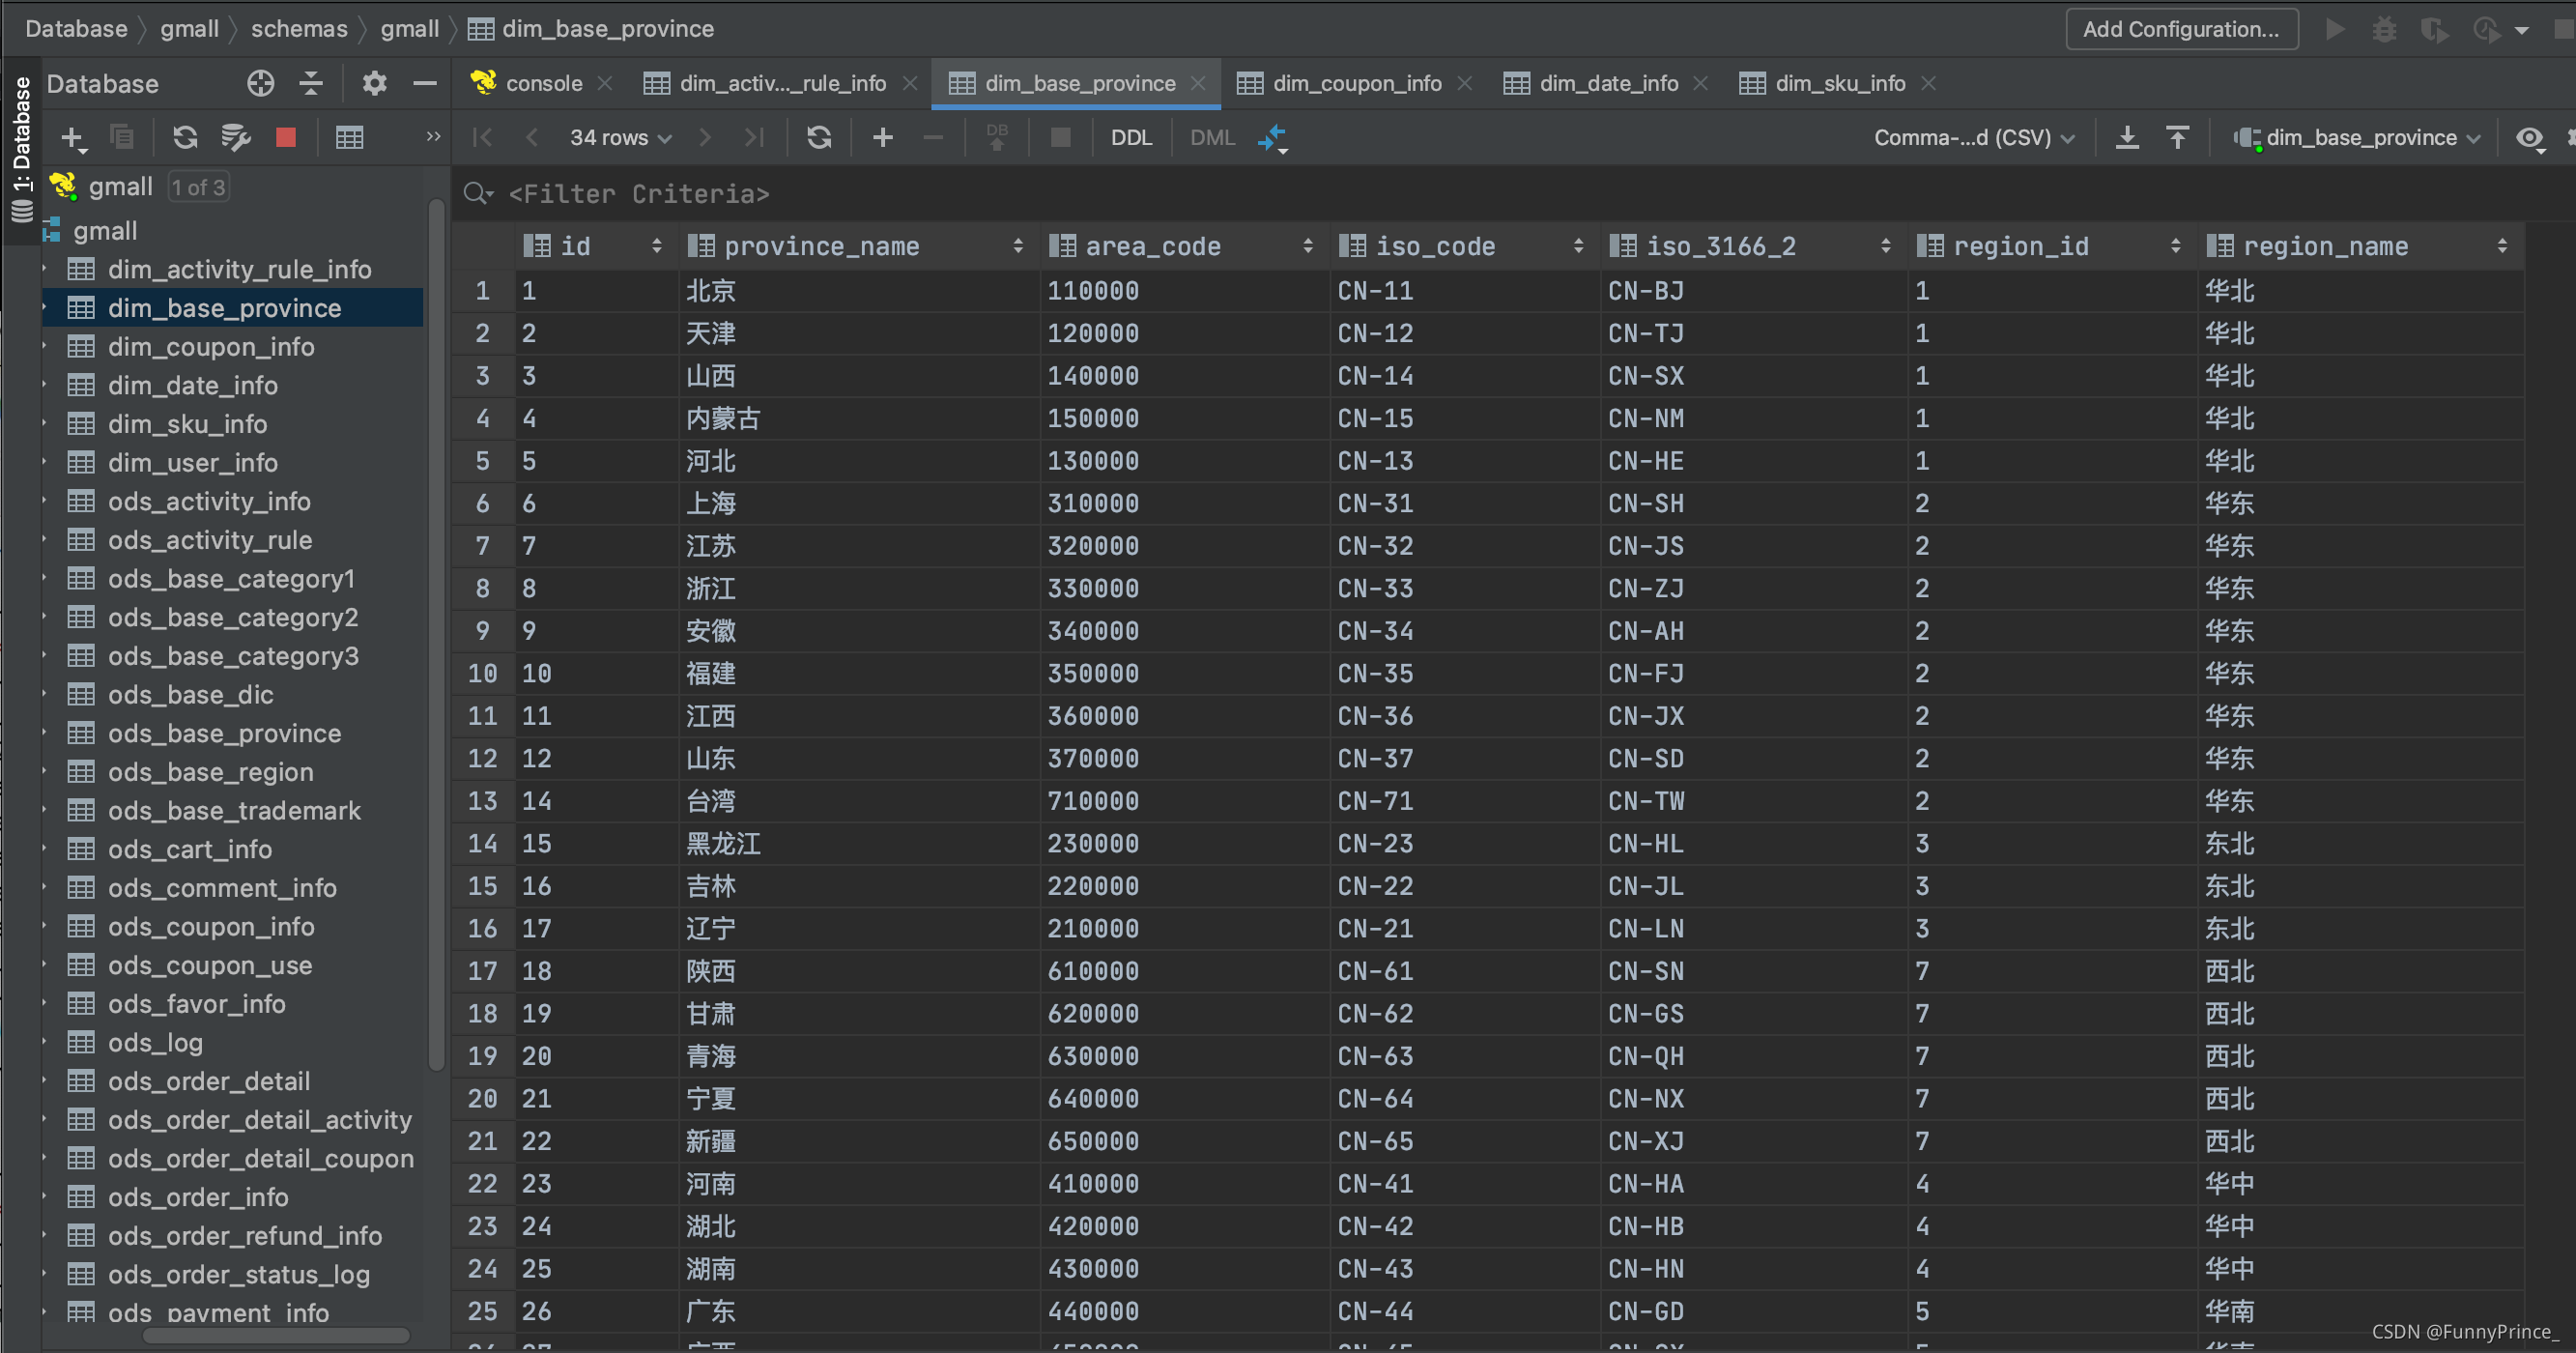Submit changes to database icon
2576x1353 pixels.
coord(996,137)
